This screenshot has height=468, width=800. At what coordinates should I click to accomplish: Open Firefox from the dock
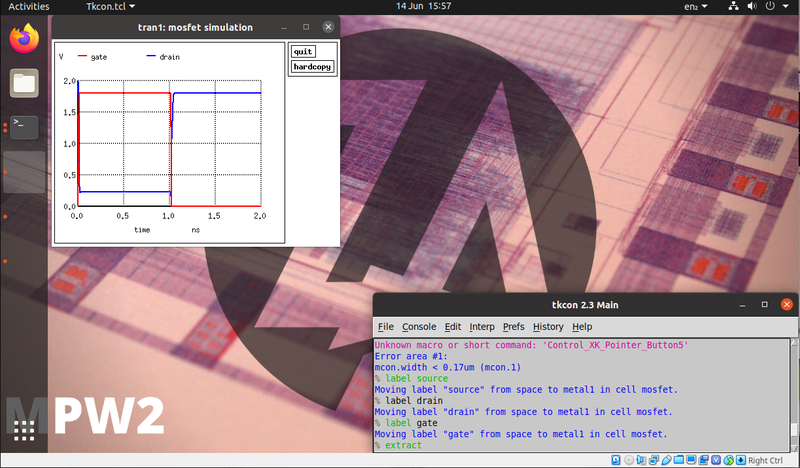tap(24, 39)
